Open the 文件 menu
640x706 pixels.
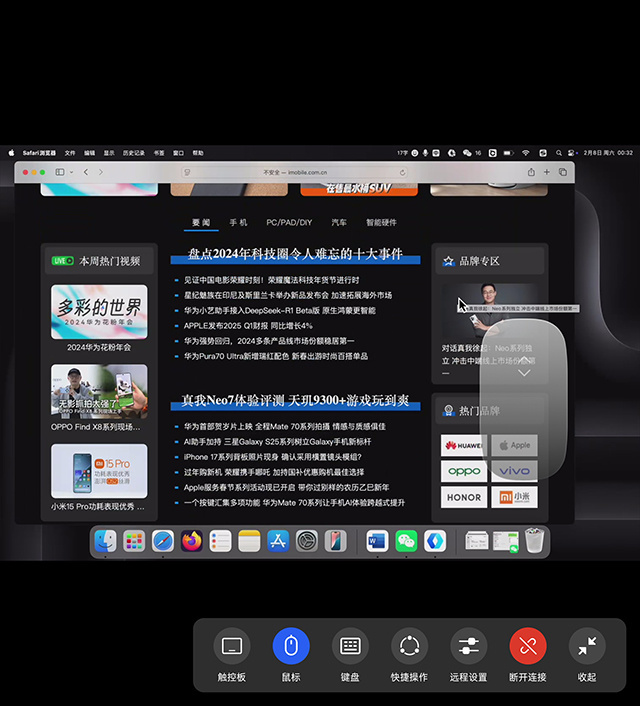coord(70,153)
